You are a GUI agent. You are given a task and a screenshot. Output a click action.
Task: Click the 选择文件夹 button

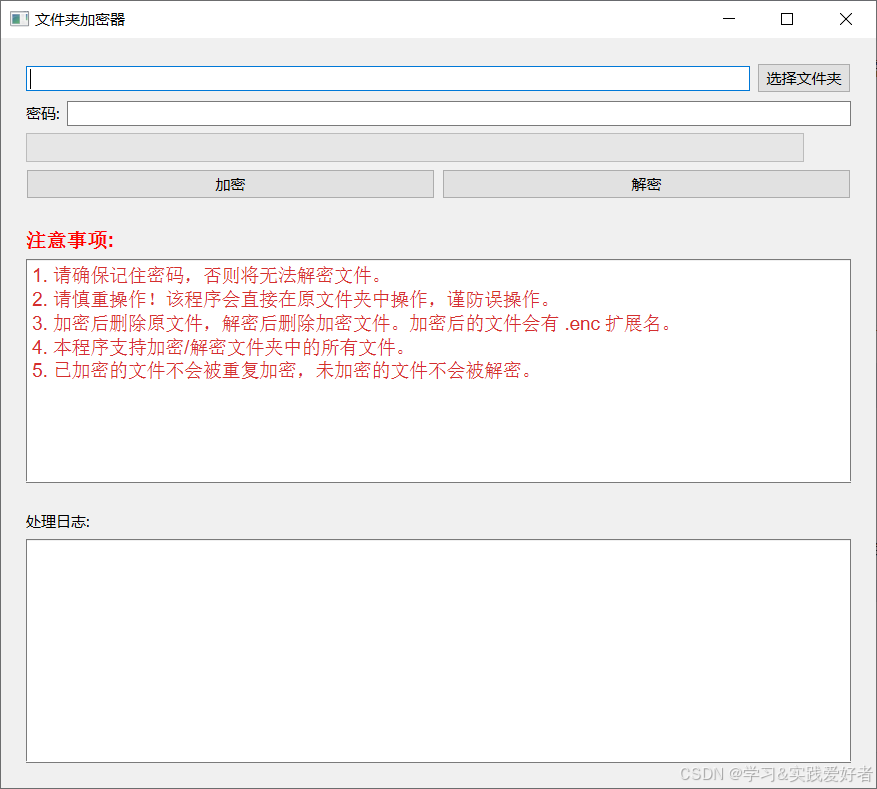tap(804, 78)
